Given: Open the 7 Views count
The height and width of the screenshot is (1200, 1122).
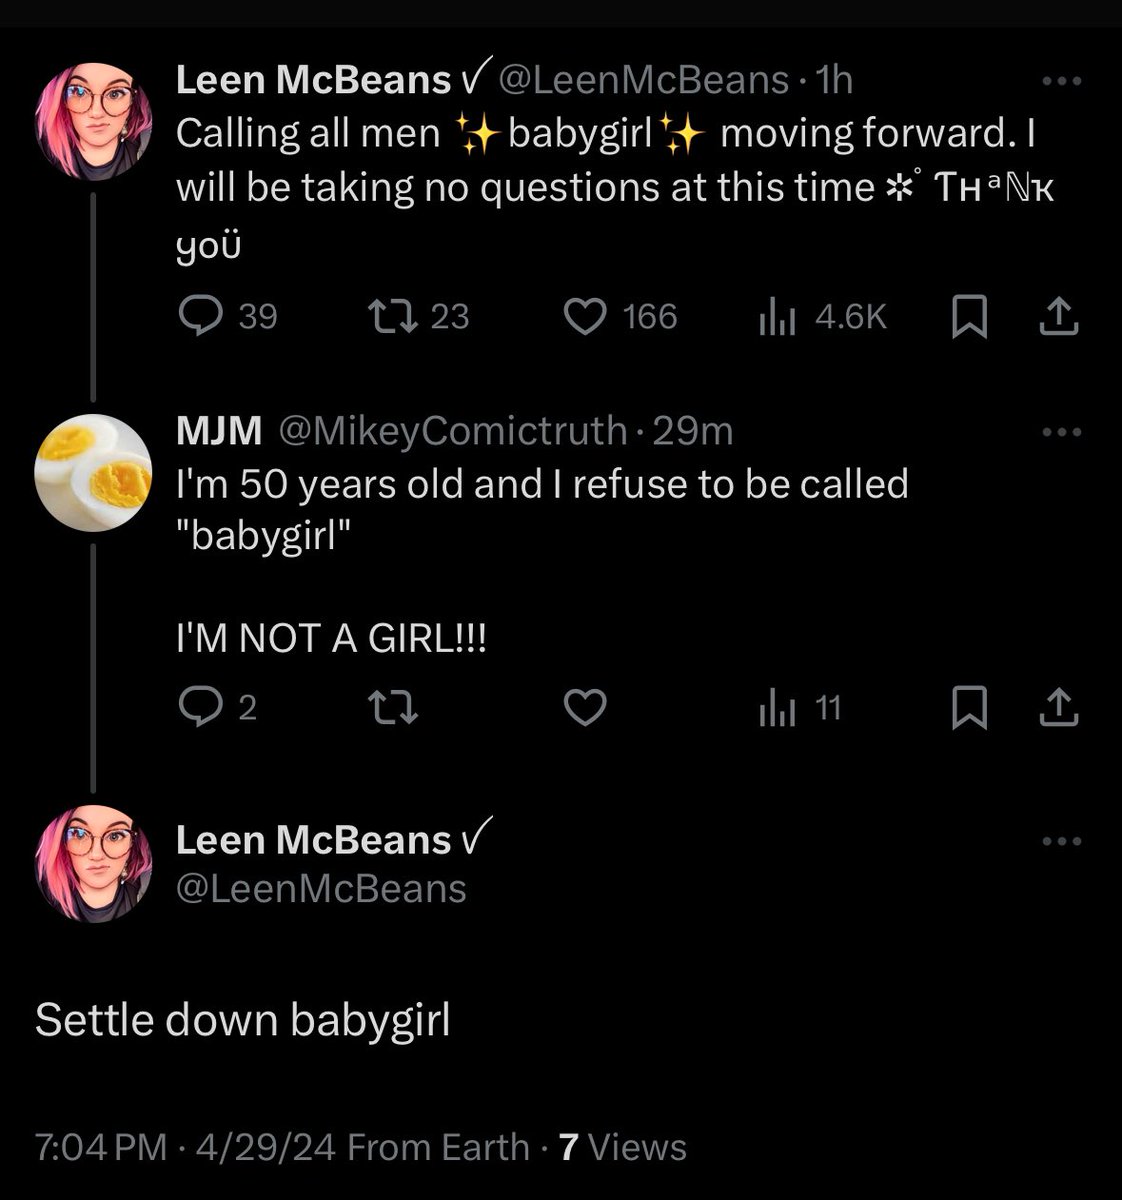Looking at the screenshot, I should [x=623, y=1147].
